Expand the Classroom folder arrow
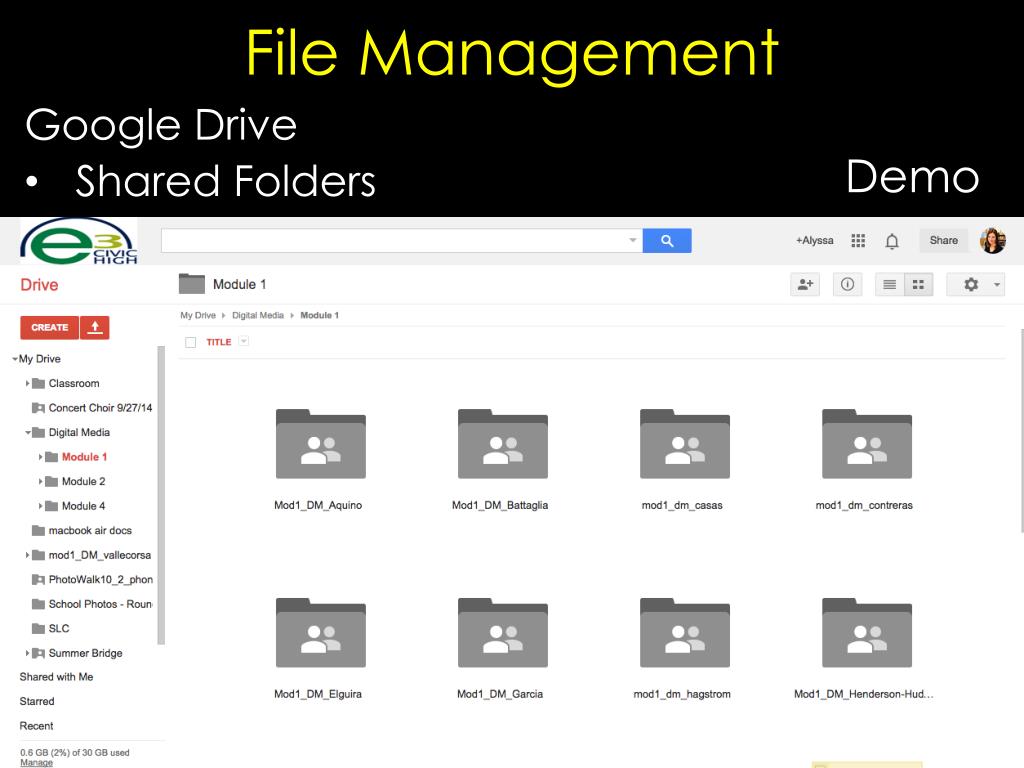The image size is (1024, 768). [x=27, y=383]
